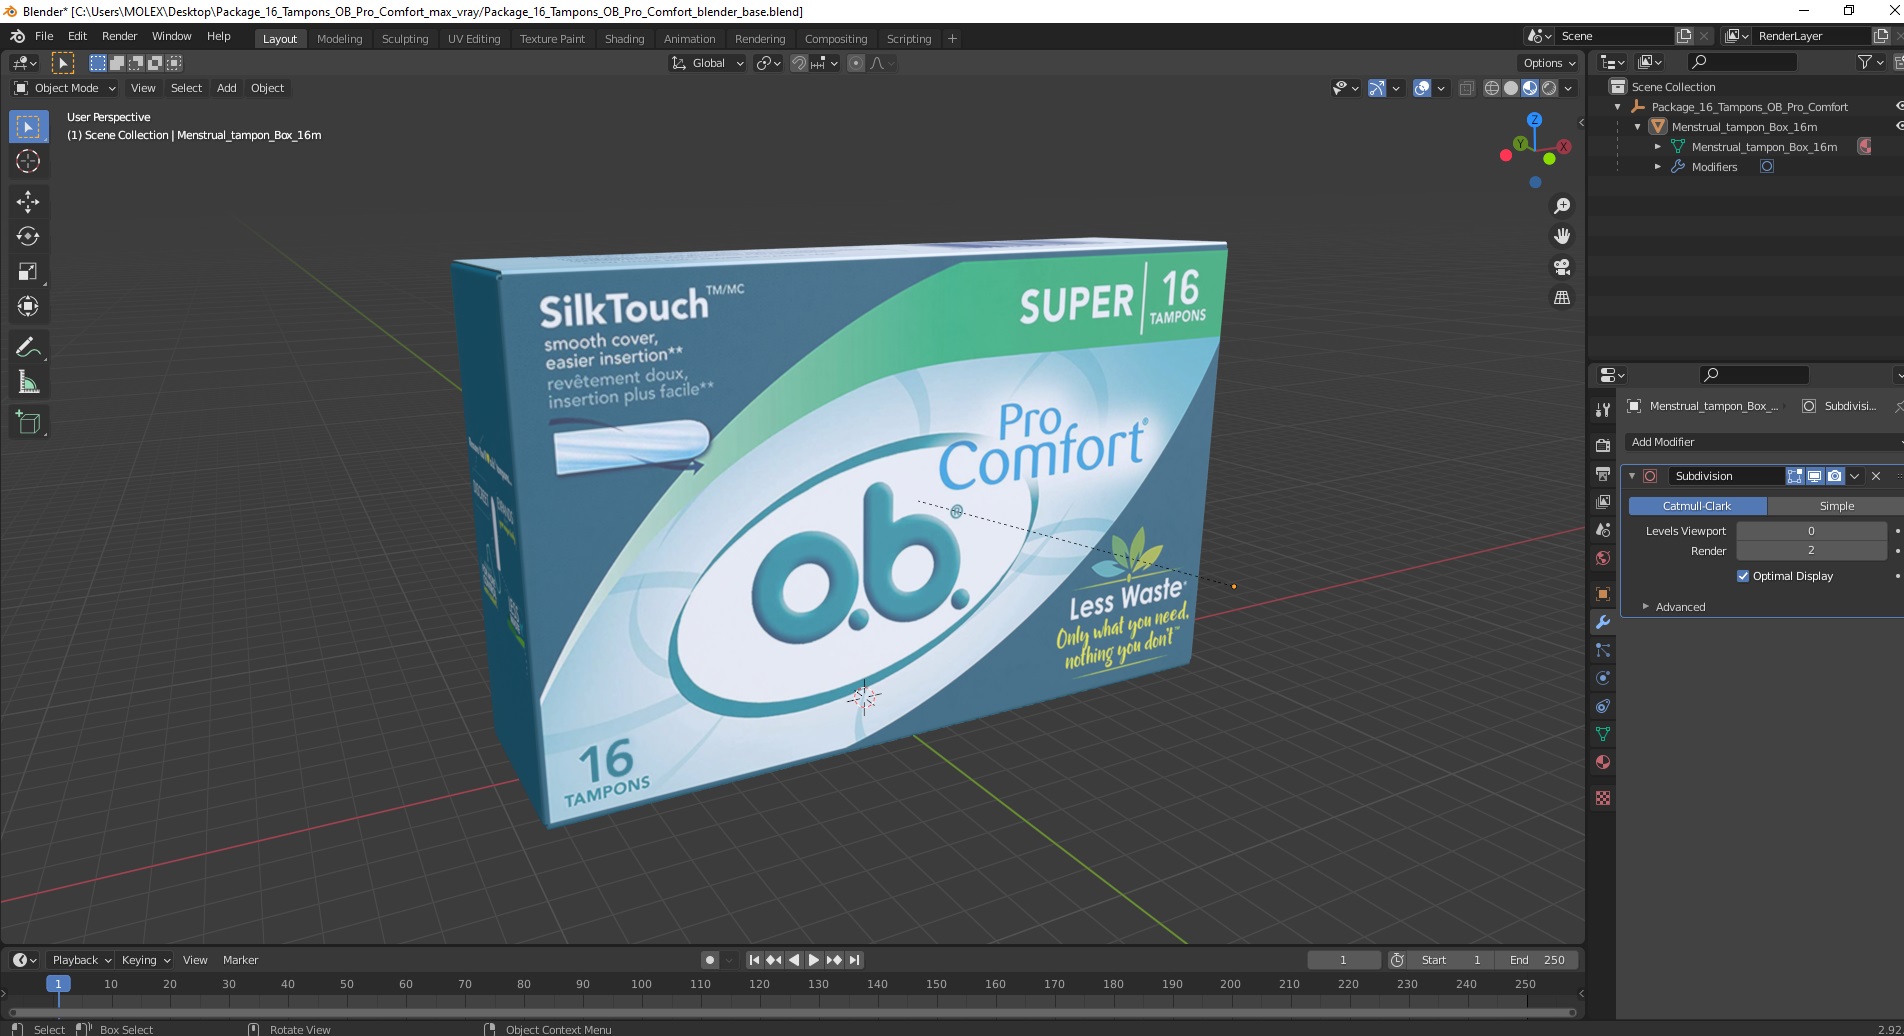Play the animation forward
Viewport: 1904px width, 1036px height.
tap(814, 960)
